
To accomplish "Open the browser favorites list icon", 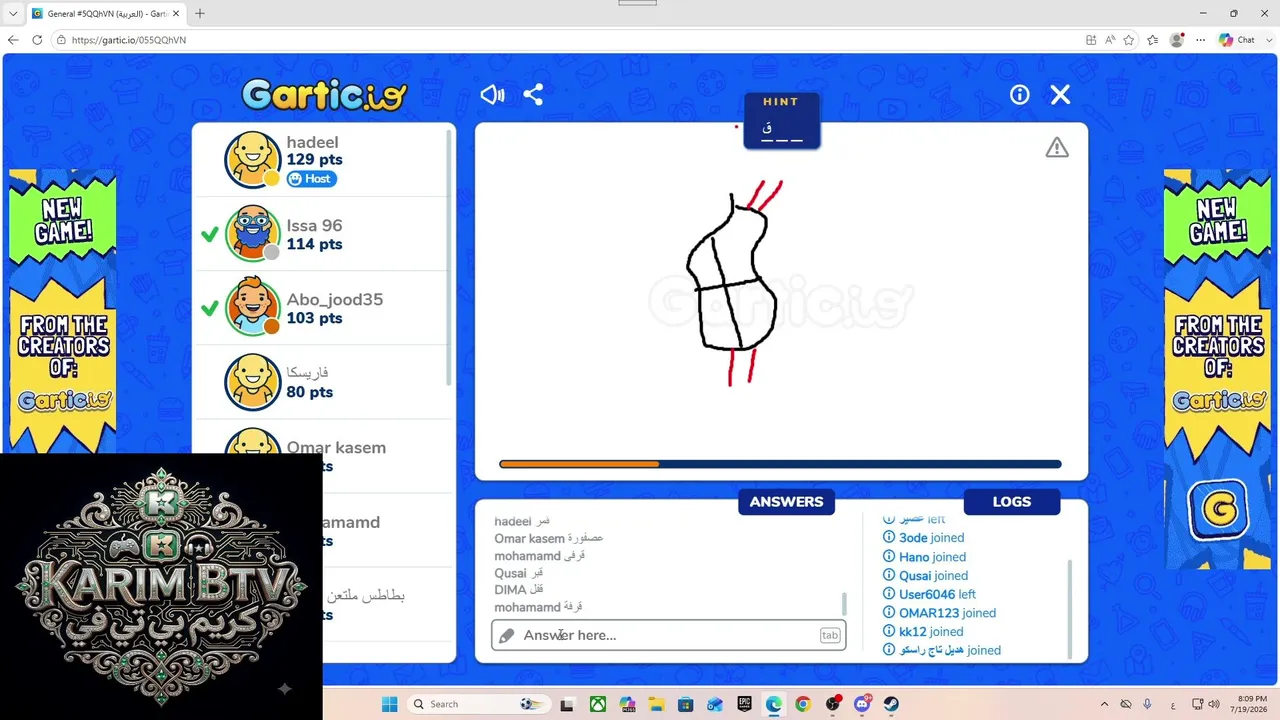I will (x=1153, y=40).
